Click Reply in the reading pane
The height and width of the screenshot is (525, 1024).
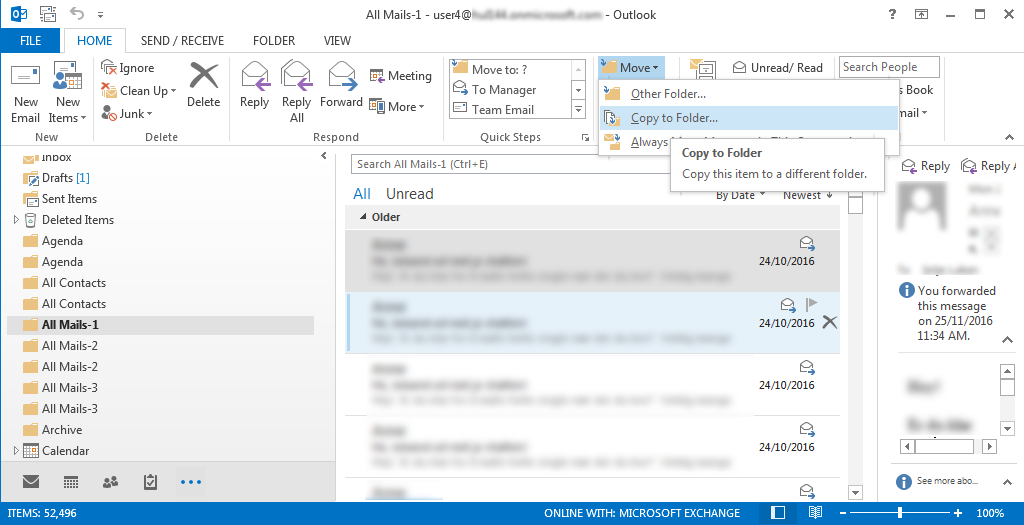[x=925, y=166]
